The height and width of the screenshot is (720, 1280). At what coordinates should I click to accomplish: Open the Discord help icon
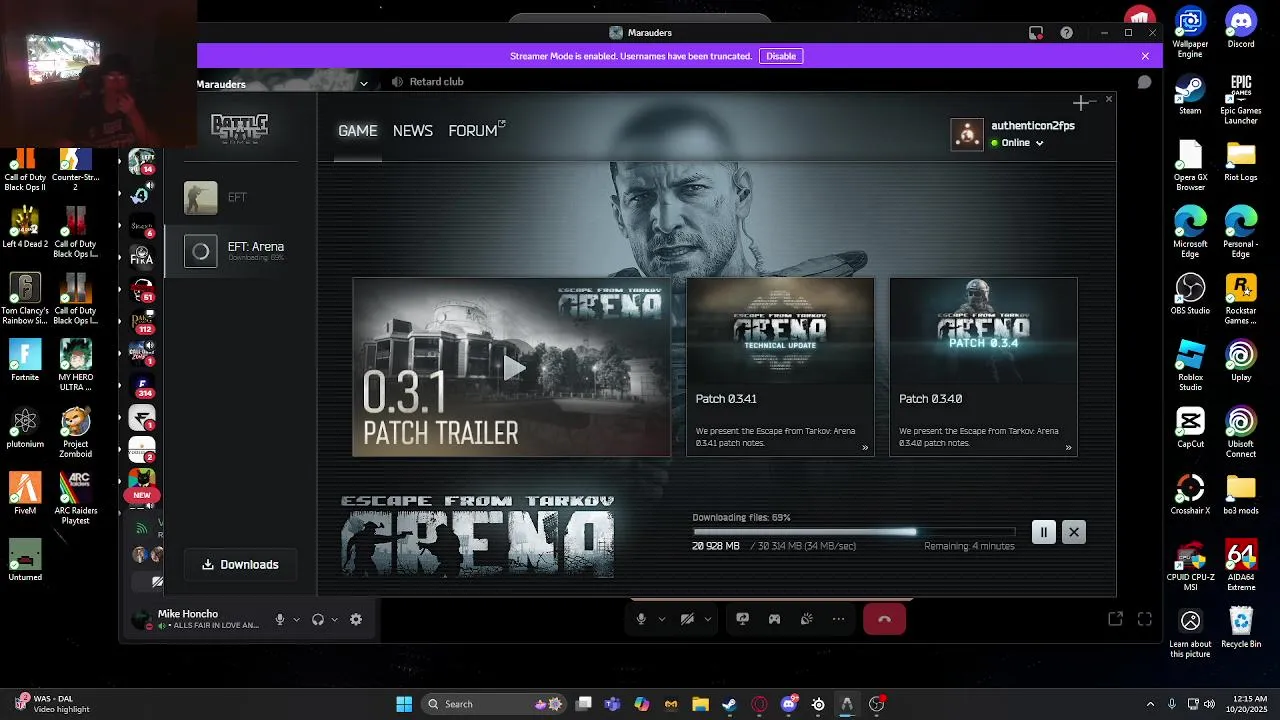coord(1066,33)
